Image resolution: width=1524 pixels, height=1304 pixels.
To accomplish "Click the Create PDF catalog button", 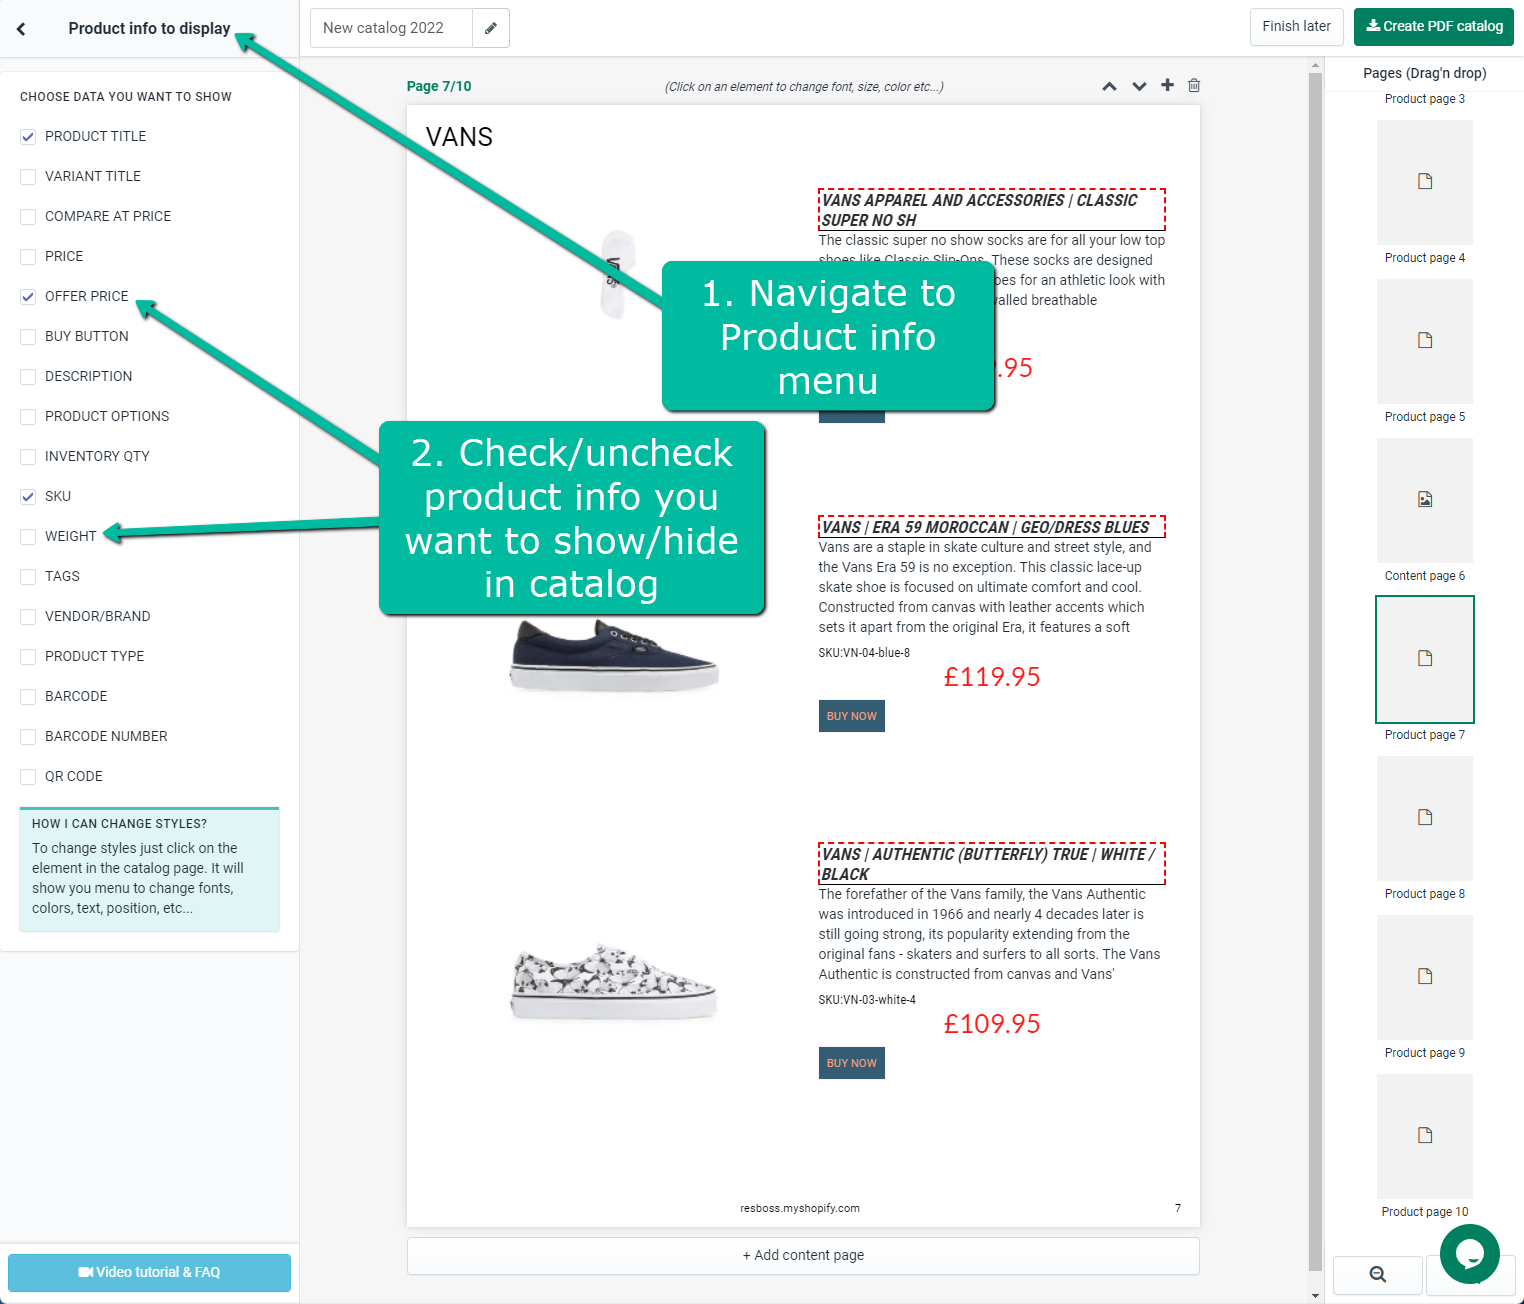I will (1434, 27).
